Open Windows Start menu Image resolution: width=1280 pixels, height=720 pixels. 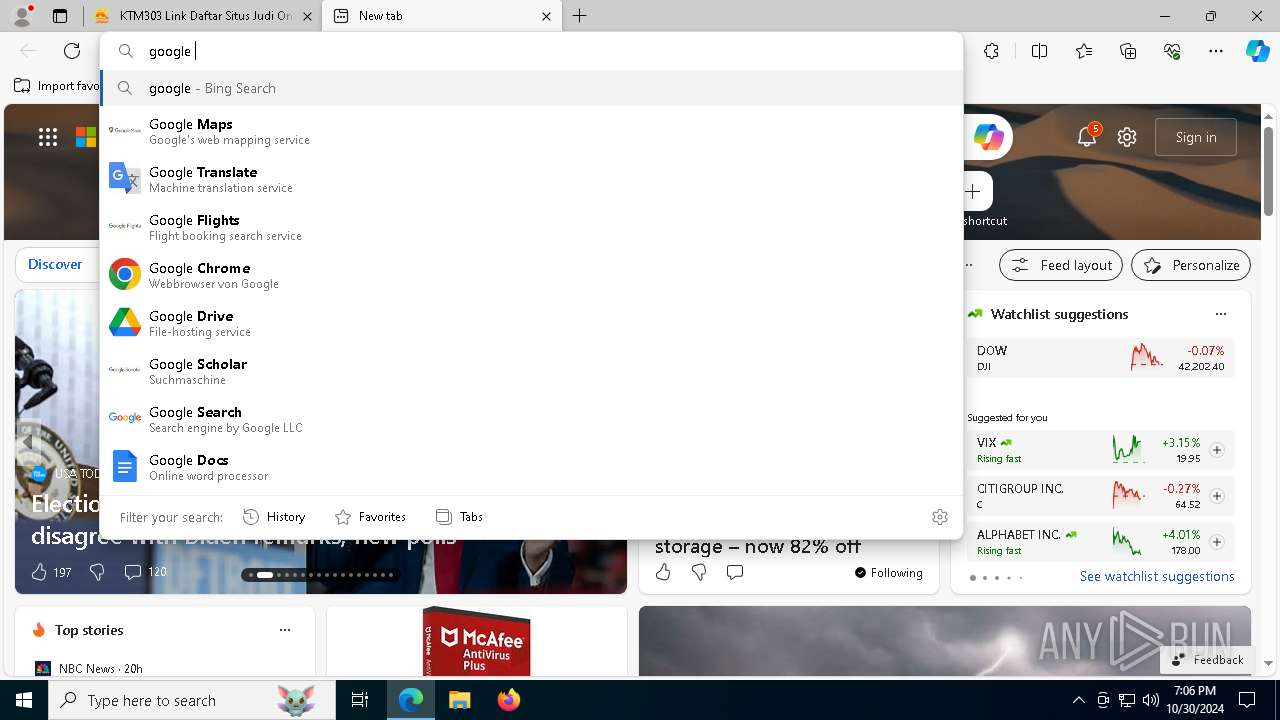[24, 700]
